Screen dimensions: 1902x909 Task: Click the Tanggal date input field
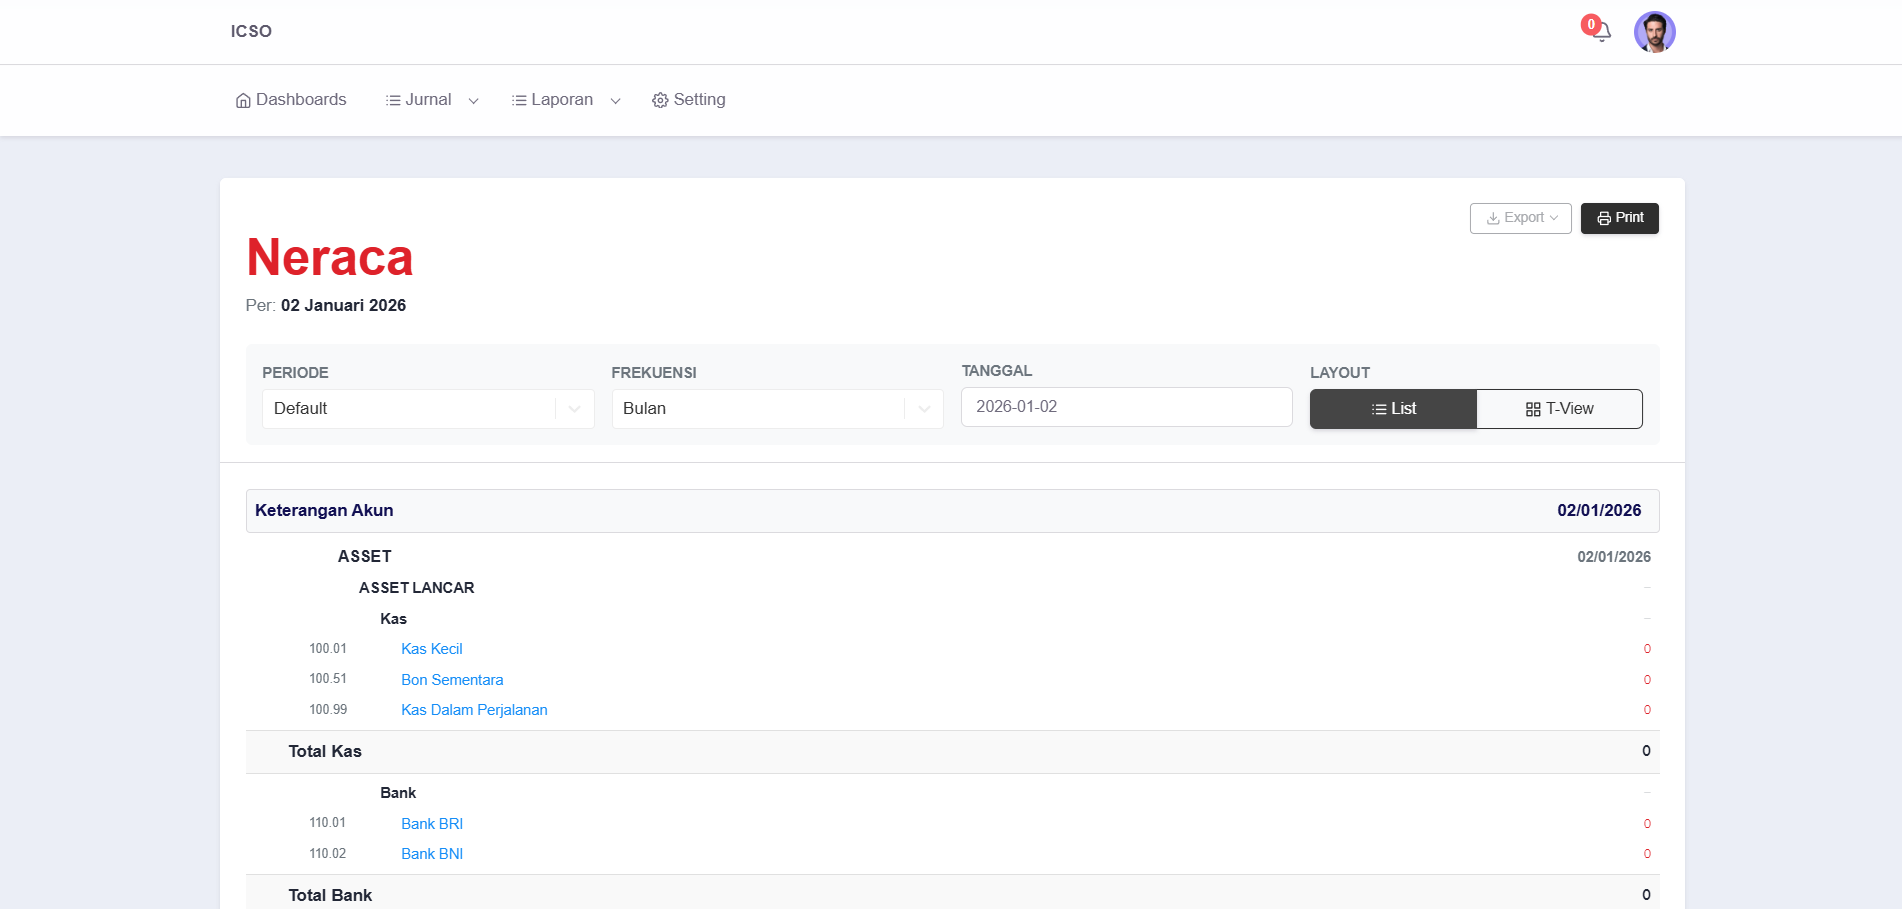[x=1126, y=407]
